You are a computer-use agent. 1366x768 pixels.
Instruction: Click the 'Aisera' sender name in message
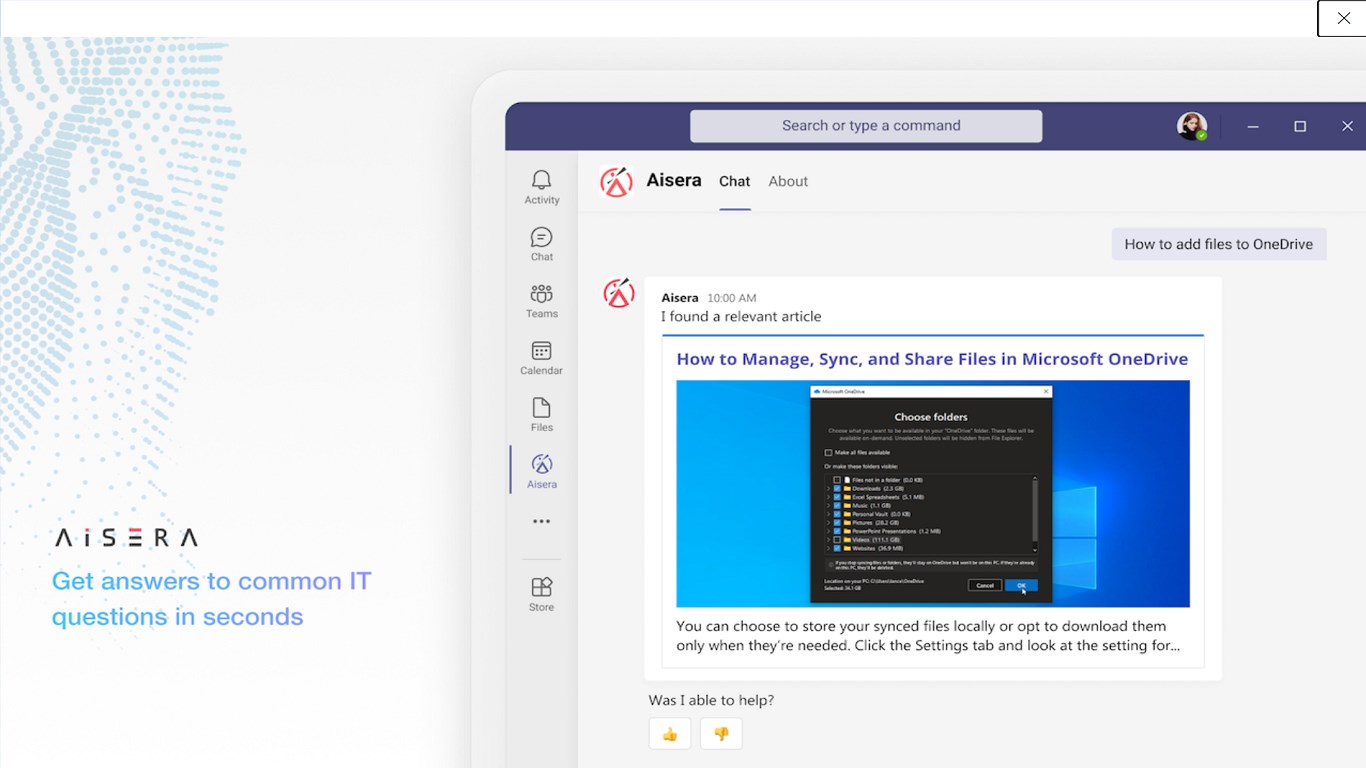point(680,298)
